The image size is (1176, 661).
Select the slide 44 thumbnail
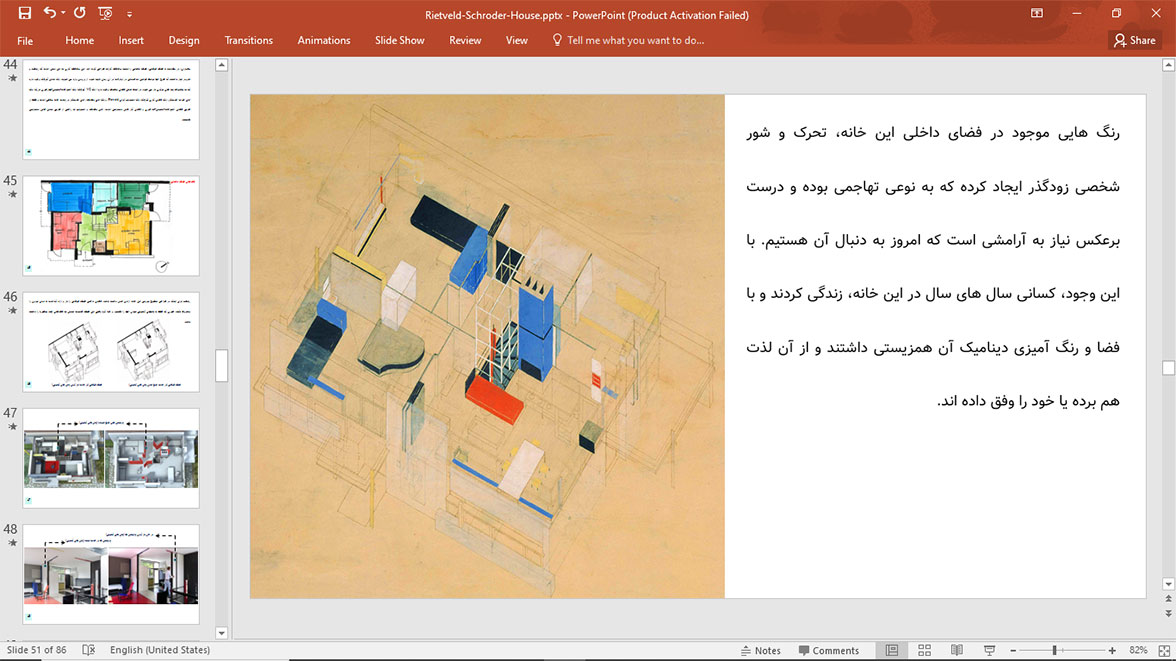tap(111, 110)
